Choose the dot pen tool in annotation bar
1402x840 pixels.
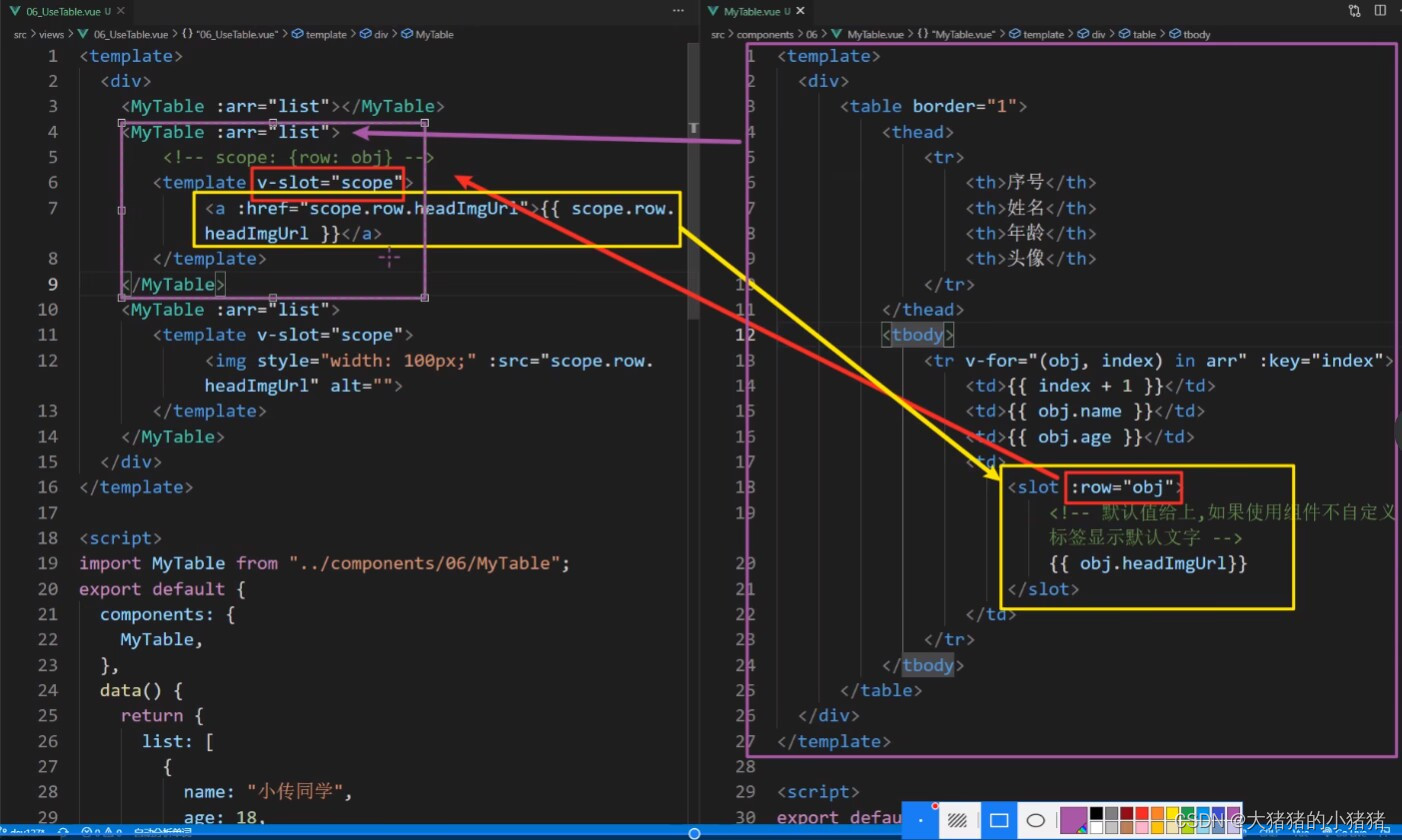(921, 820)
